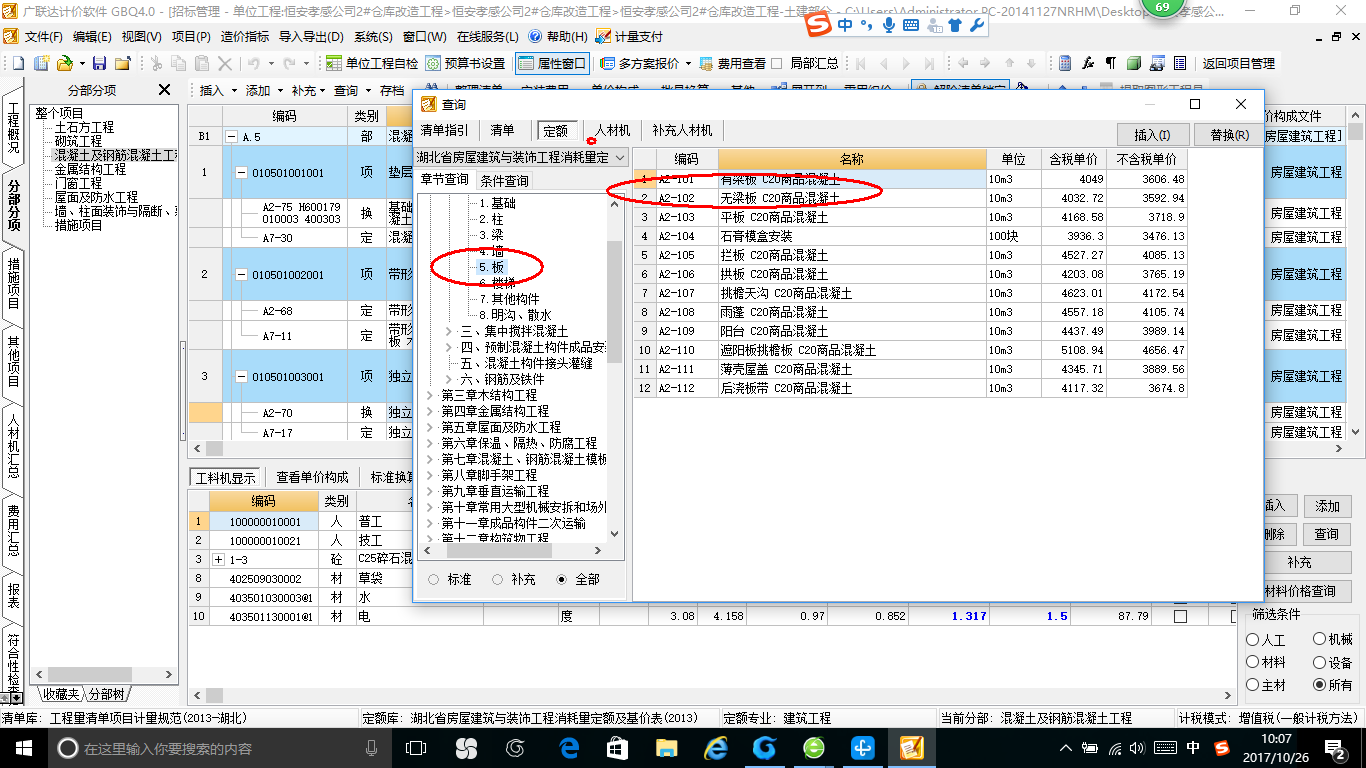Click the blue list document toolbar icon
This screenshot has width=1366, height=768.
(1180, 63)
